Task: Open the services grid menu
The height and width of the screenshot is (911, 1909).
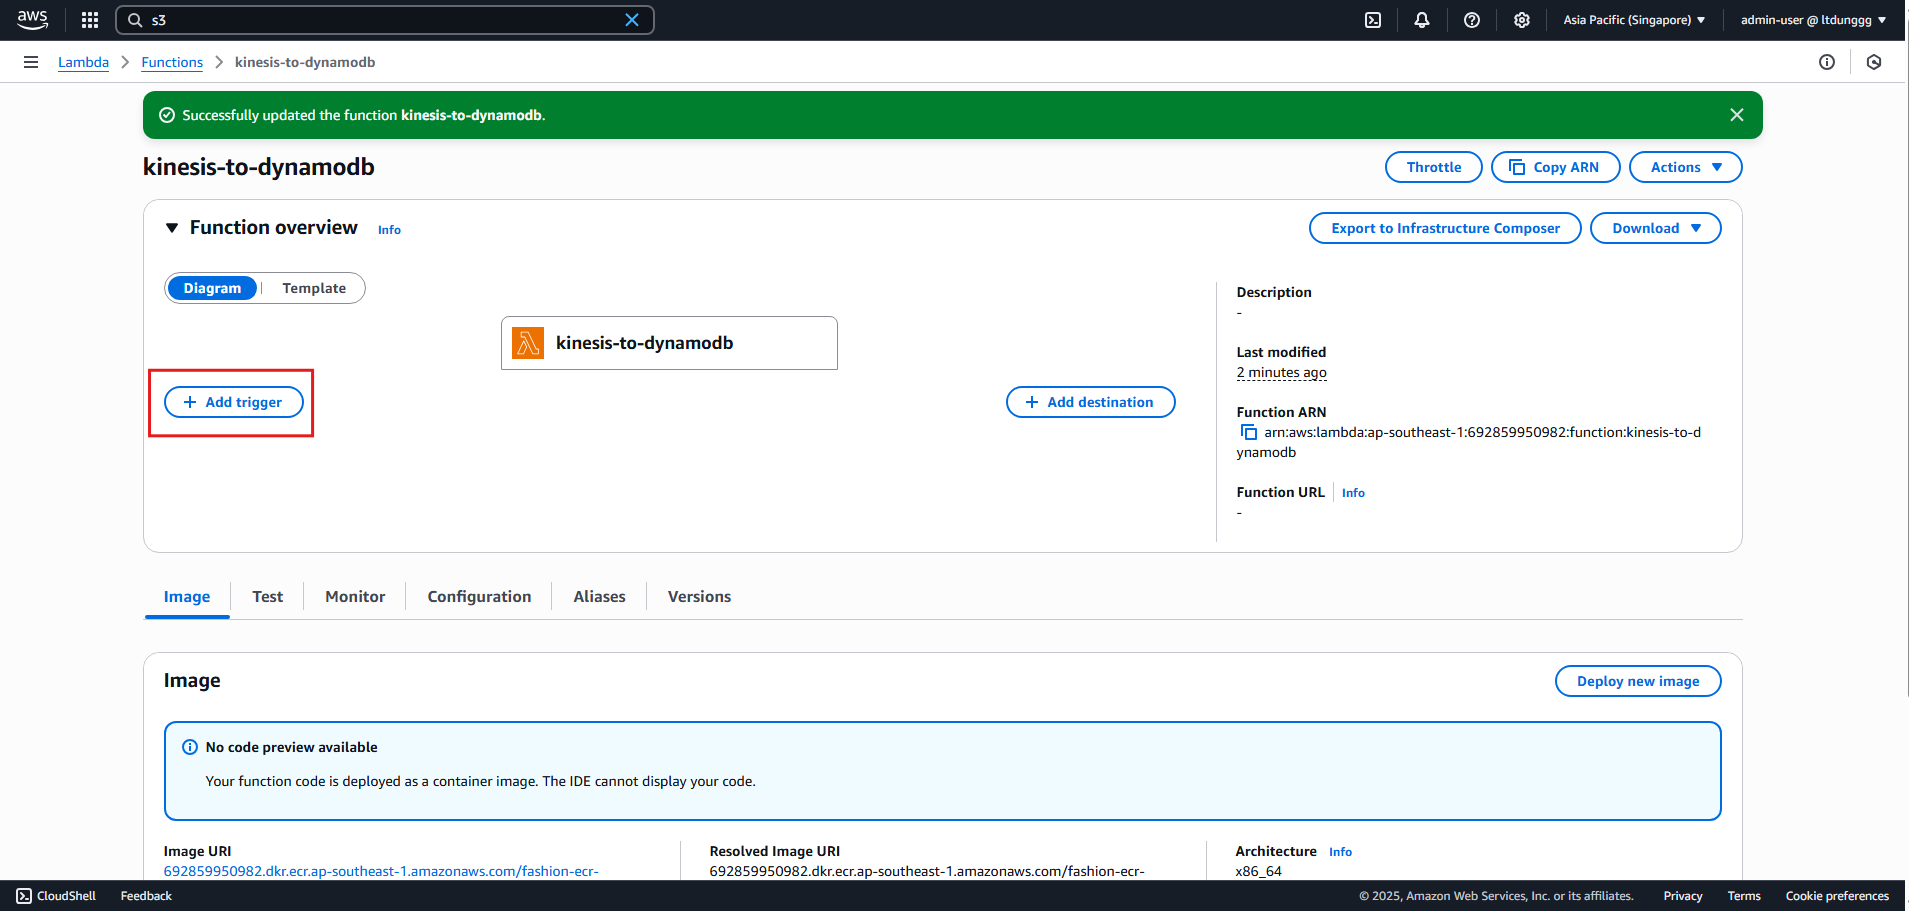Action: pos(90,20)
